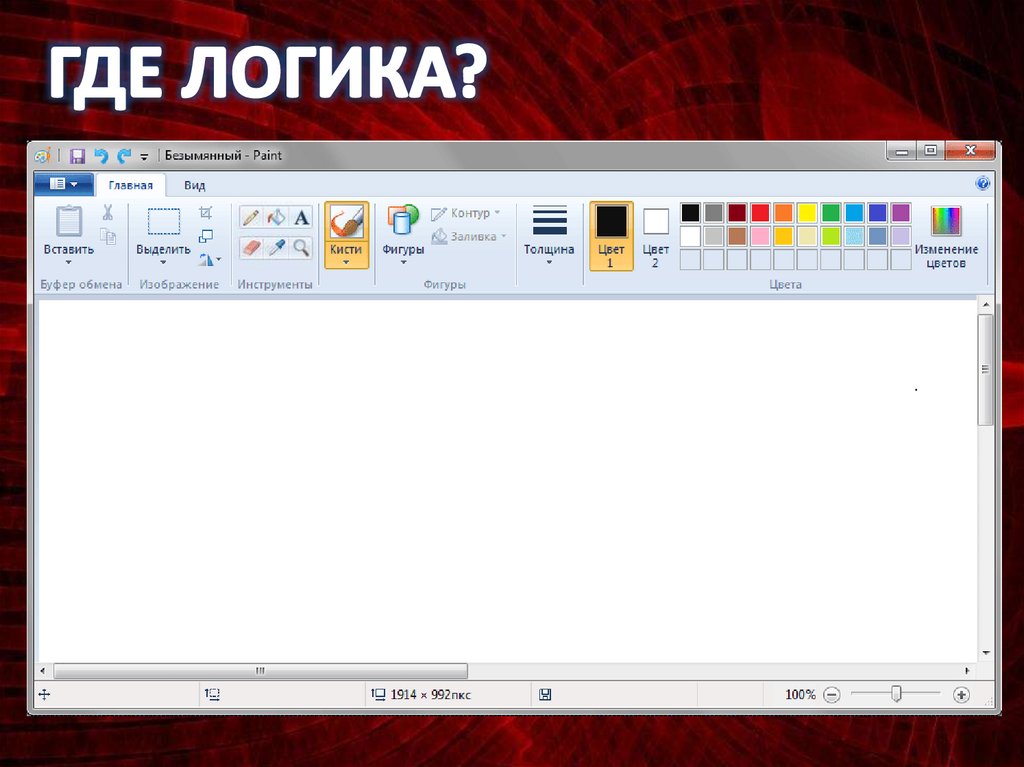The image size is (1024, 767).
Task: Expand the Толщина dropdown arrow
Action: click(549, 263)
